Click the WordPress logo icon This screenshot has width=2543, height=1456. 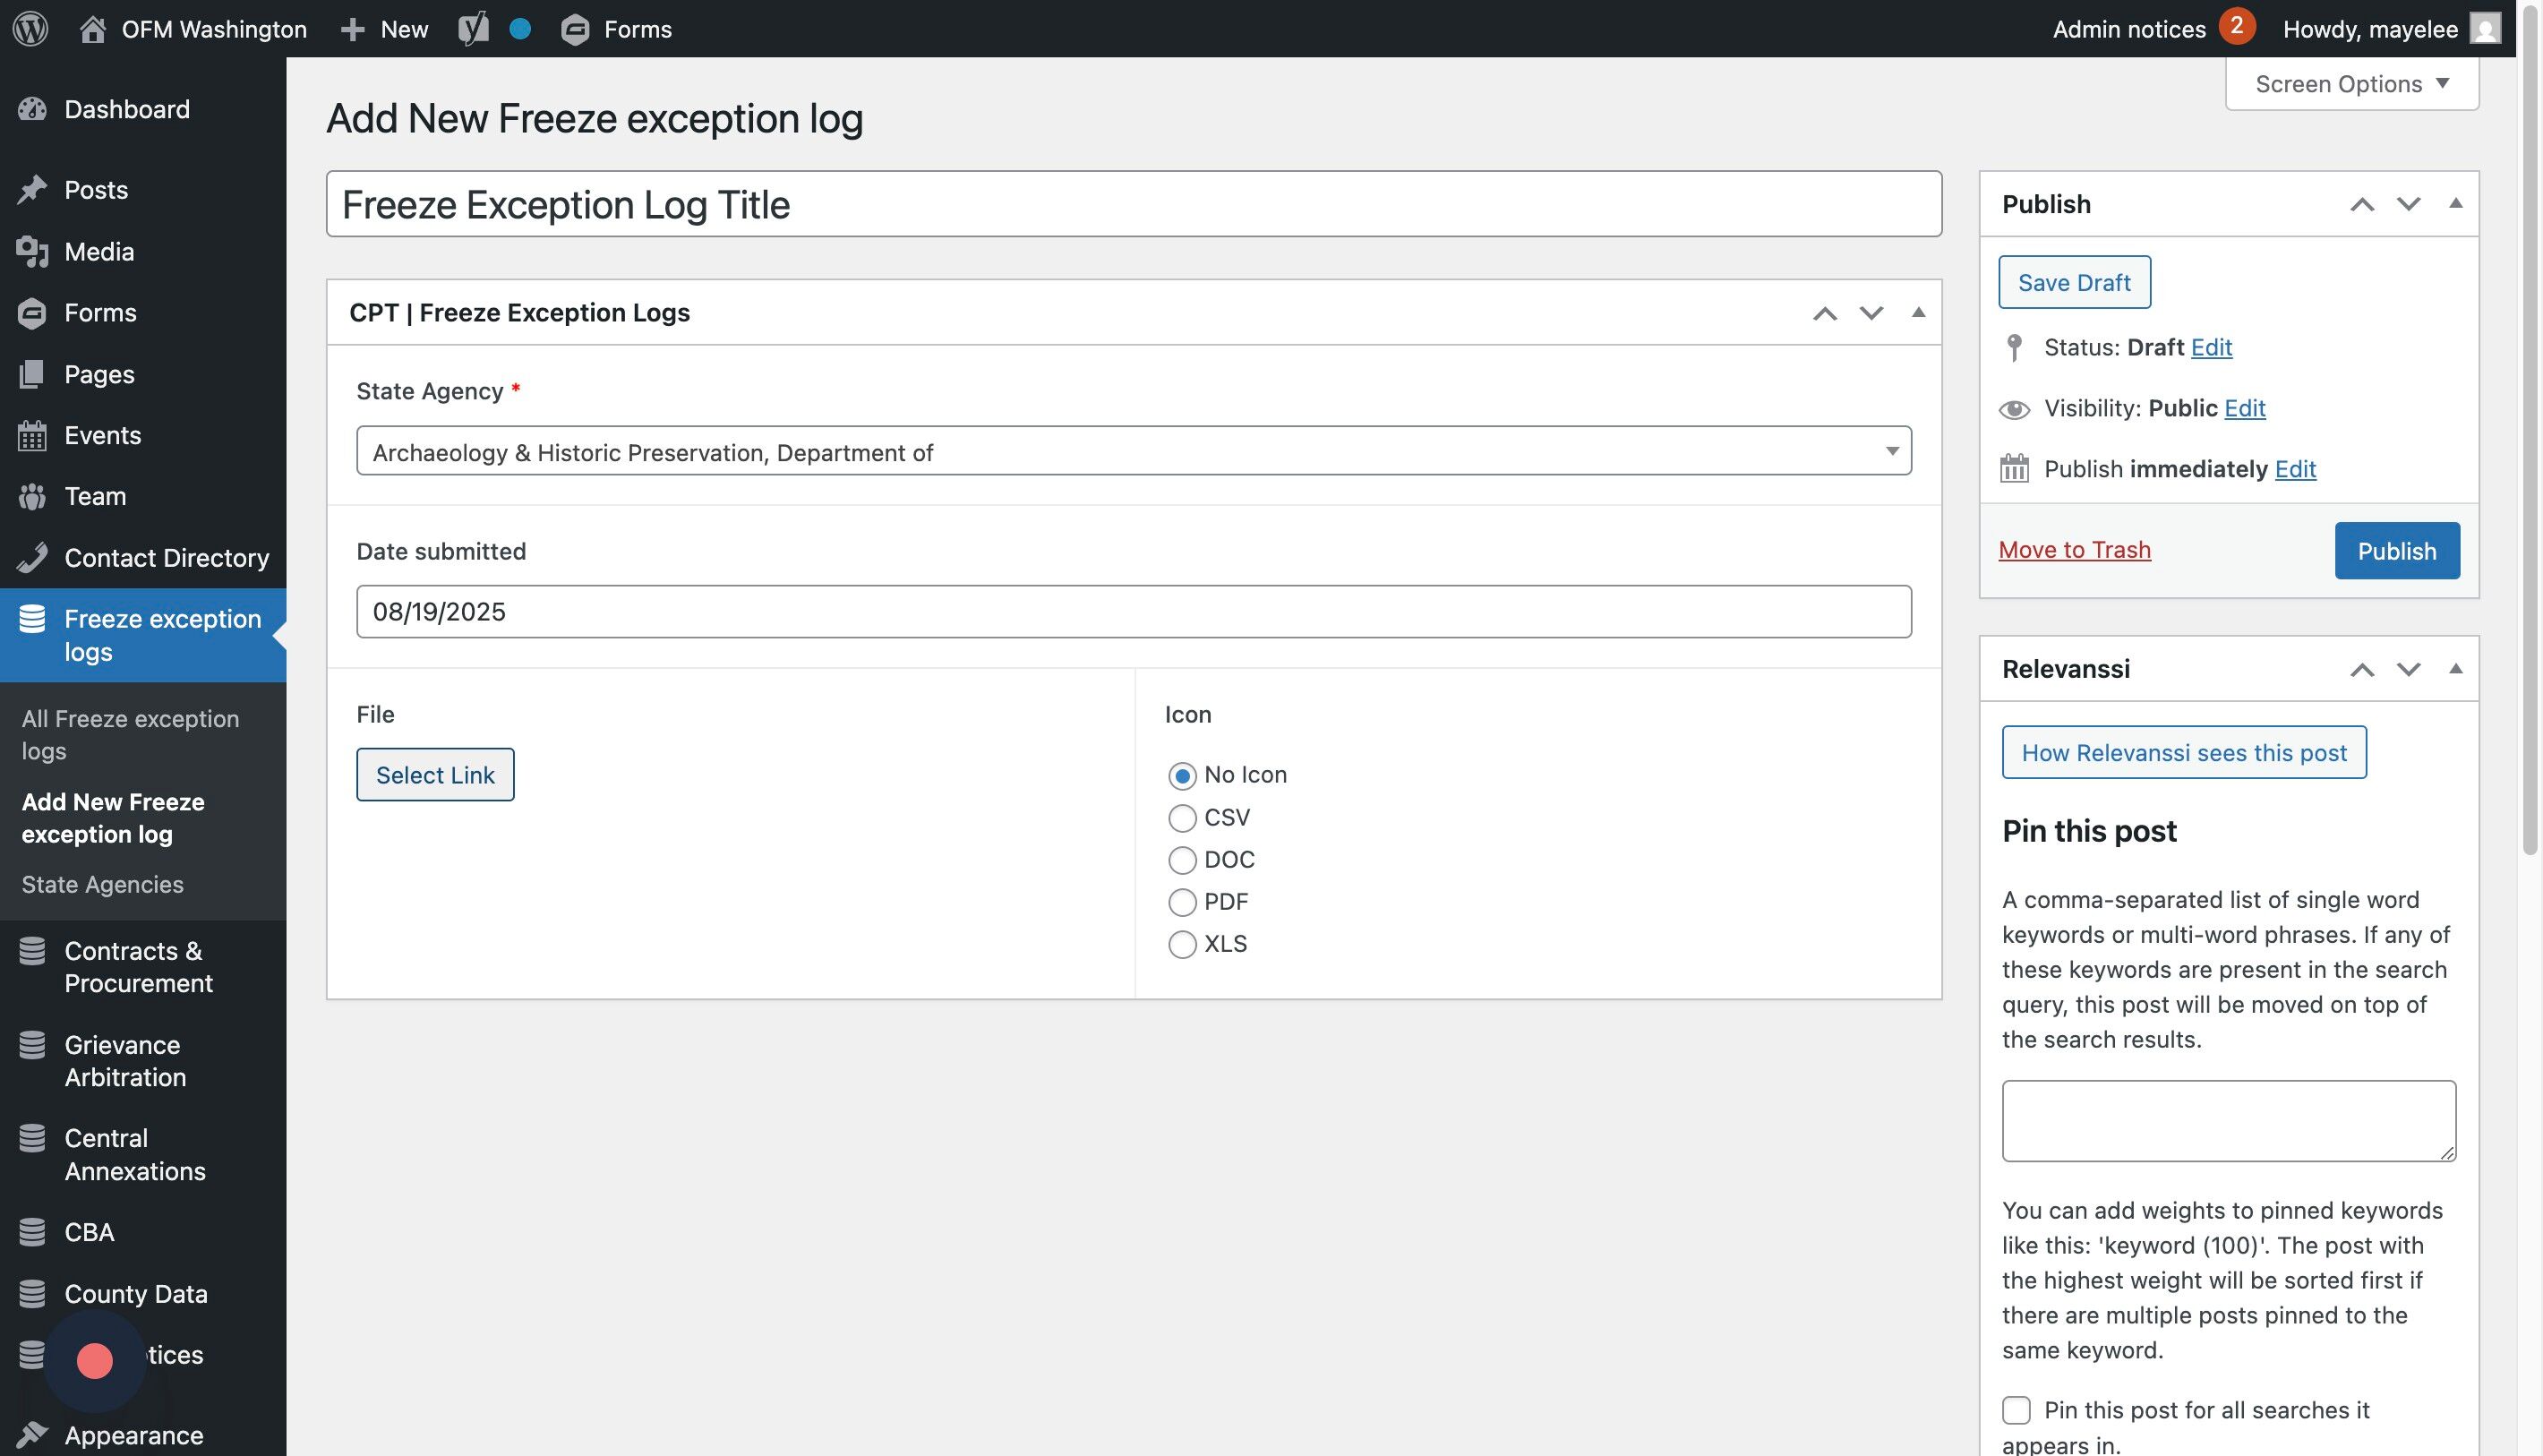(30, 28)
